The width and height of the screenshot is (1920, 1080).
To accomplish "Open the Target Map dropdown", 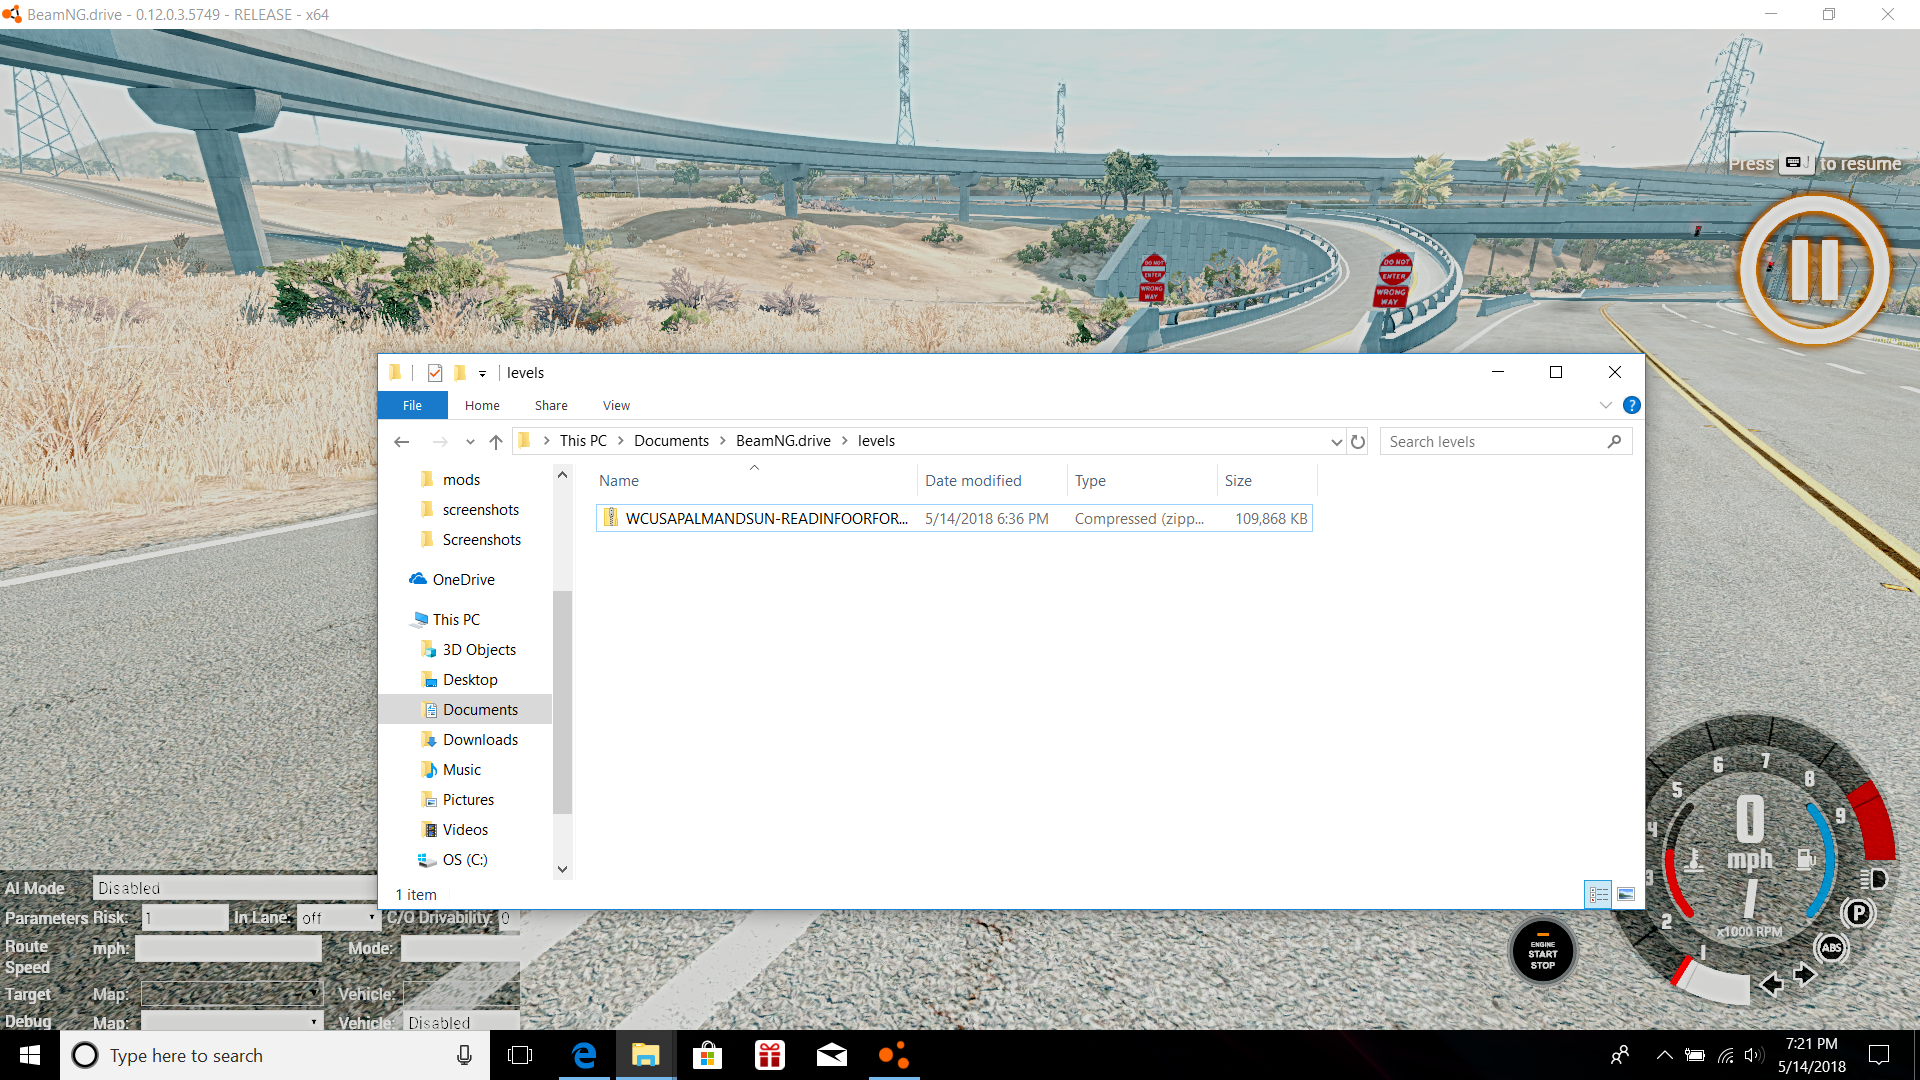I will (x=231, y=994).
